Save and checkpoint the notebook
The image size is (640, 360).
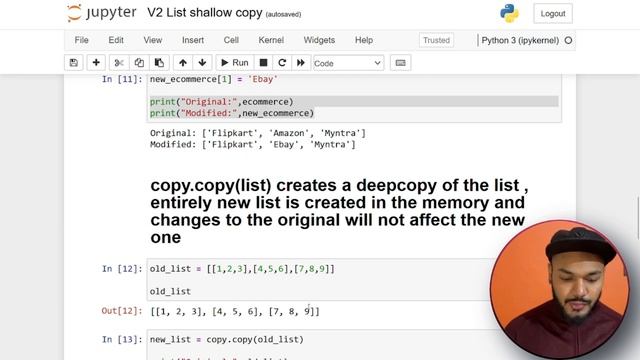pos(74,63)
